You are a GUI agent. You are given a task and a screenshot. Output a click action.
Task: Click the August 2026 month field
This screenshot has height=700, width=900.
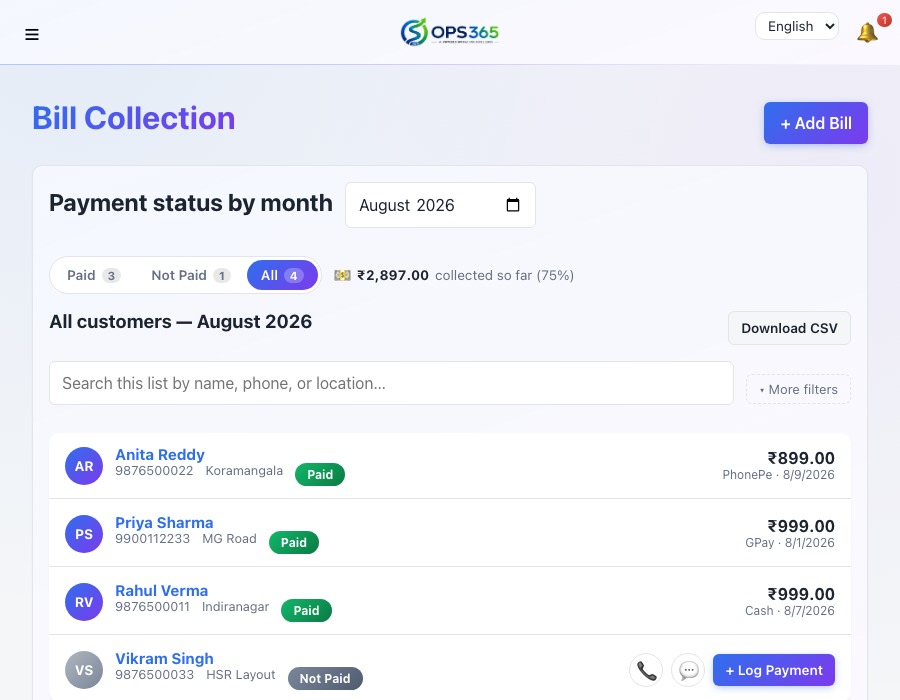440,205
